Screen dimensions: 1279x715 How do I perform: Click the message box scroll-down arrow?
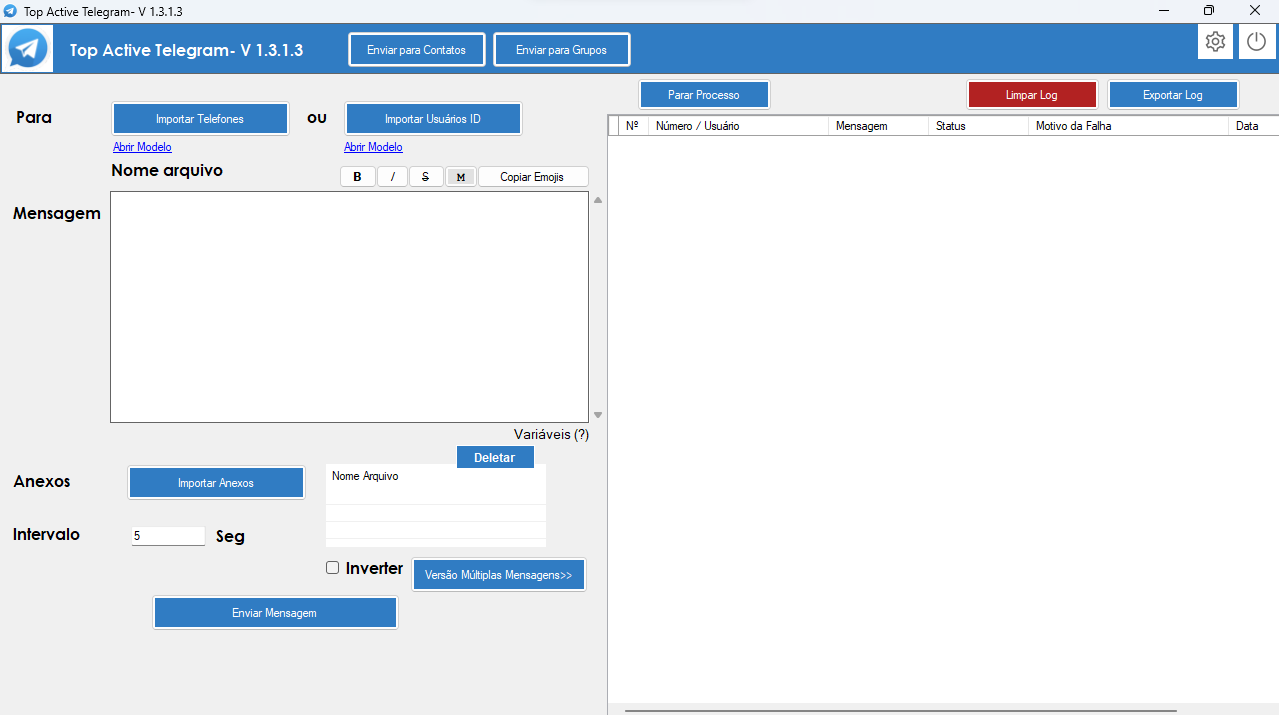(x=598, y=414)
